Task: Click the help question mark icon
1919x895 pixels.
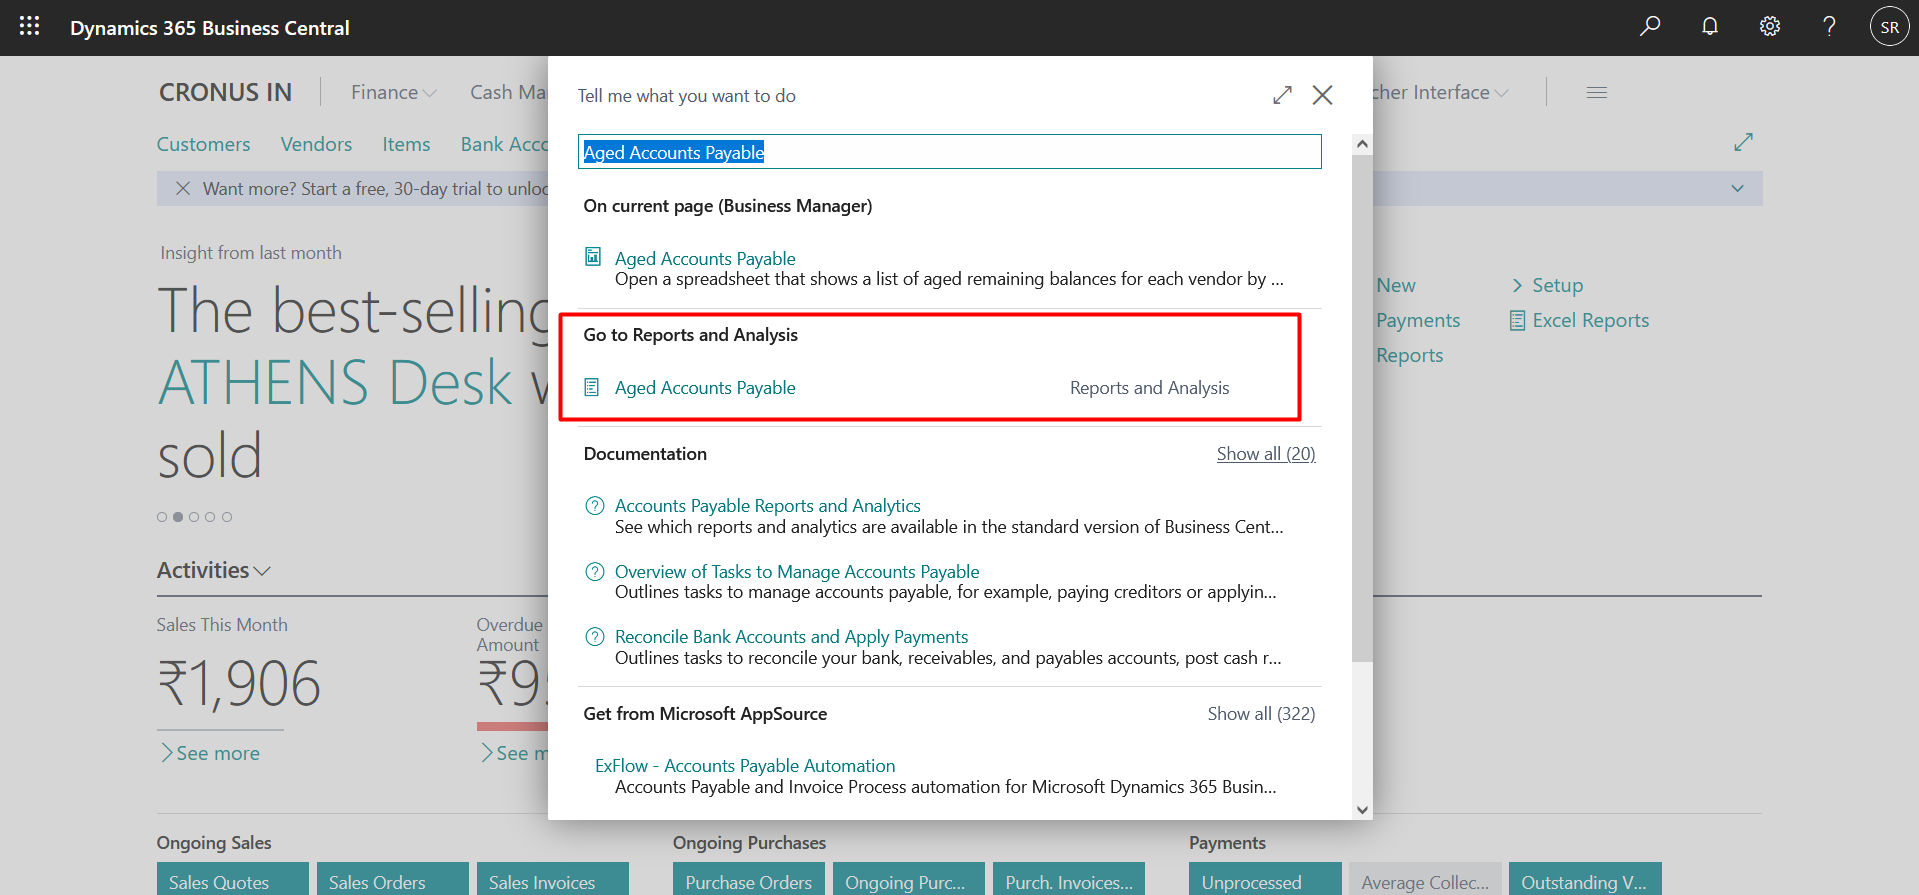Action: pyautogui.click(x=1829, y=27)
